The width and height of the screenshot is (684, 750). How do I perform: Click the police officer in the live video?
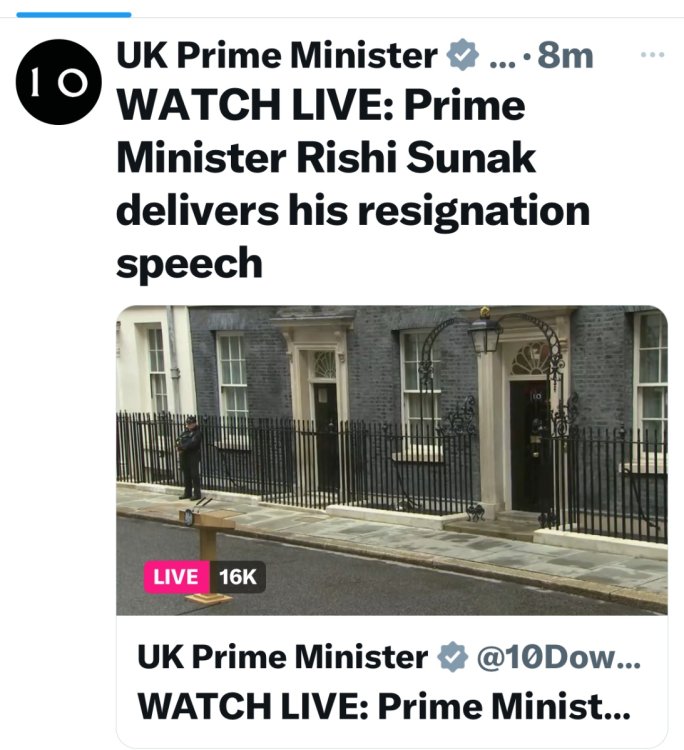pos(190,457)
